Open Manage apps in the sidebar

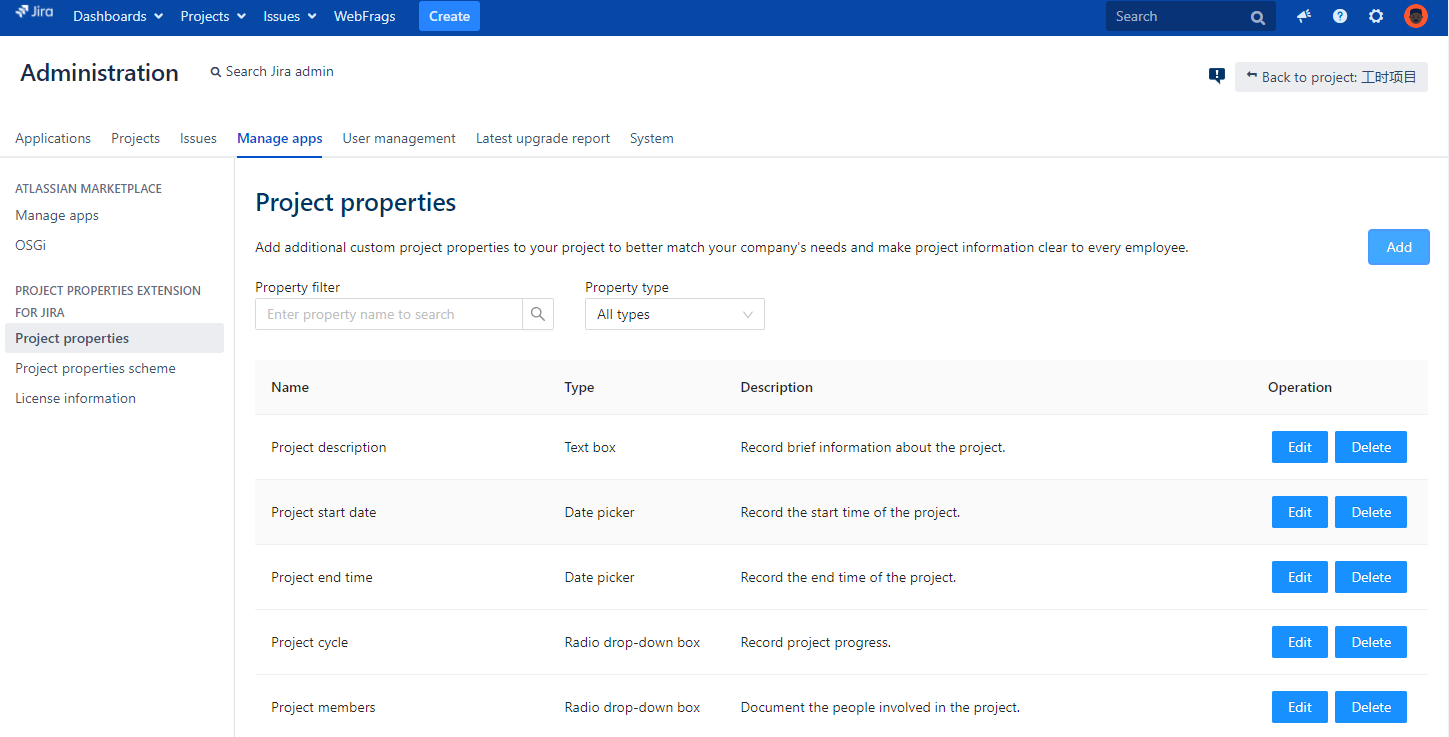[x=57, y=215]
